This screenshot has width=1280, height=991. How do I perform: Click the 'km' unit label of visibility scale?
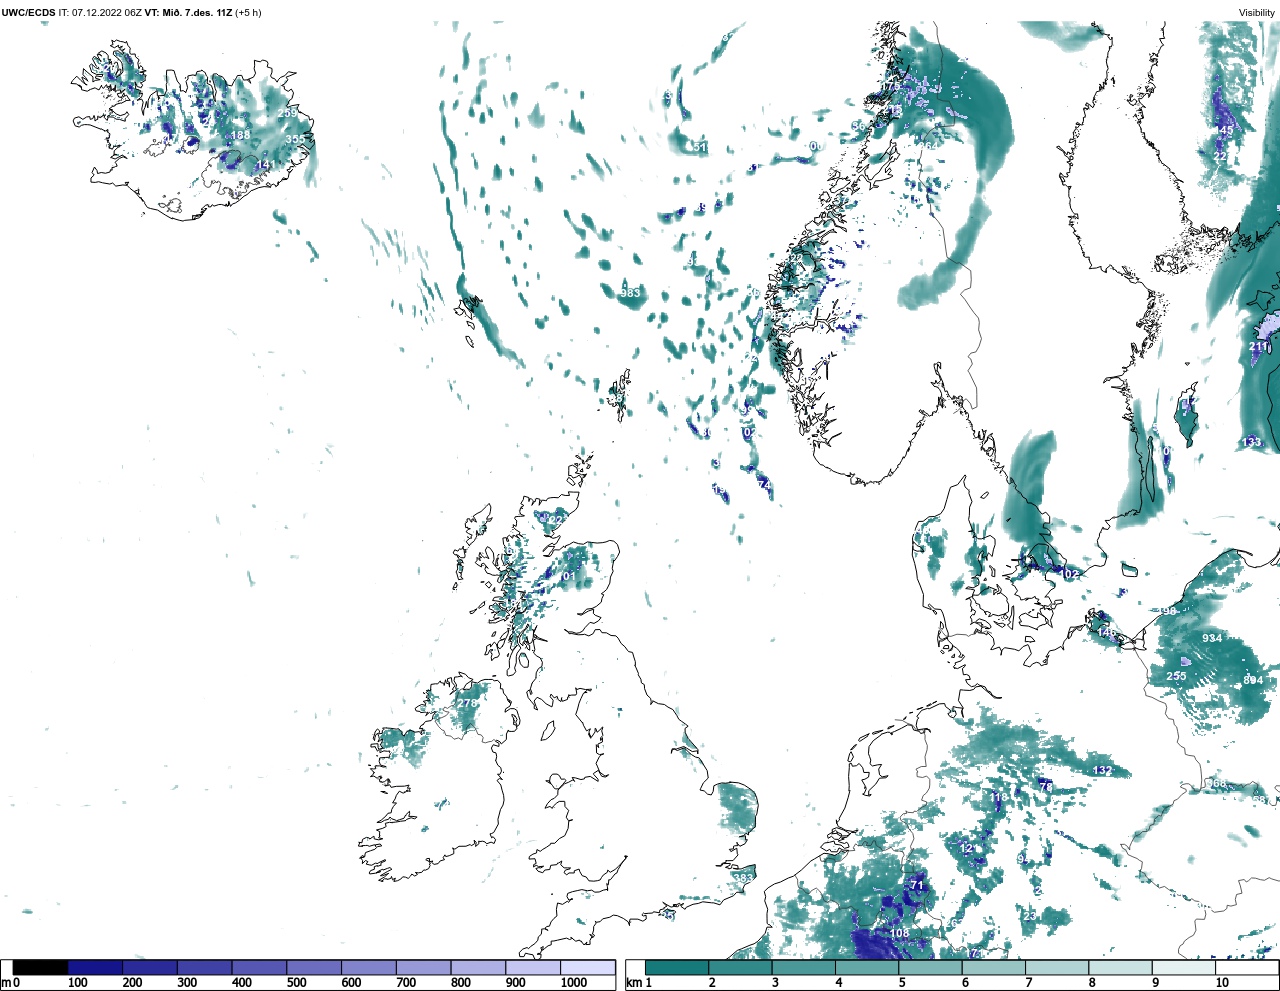point(633,983)
